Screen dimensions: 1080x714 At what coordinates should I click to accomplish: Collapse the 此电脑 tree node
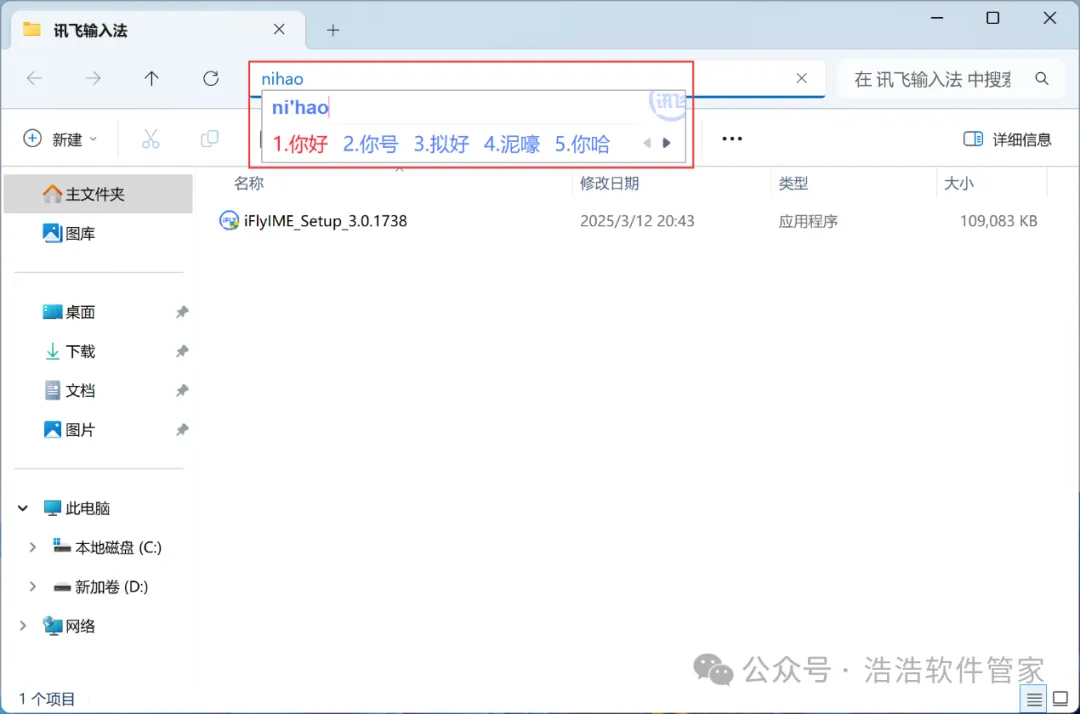[x=23, y=508]
